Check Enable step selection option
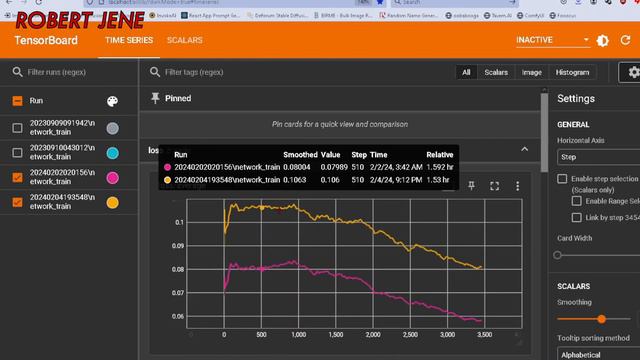The height and width of the screenshot is (360, 640). (562, 179)
